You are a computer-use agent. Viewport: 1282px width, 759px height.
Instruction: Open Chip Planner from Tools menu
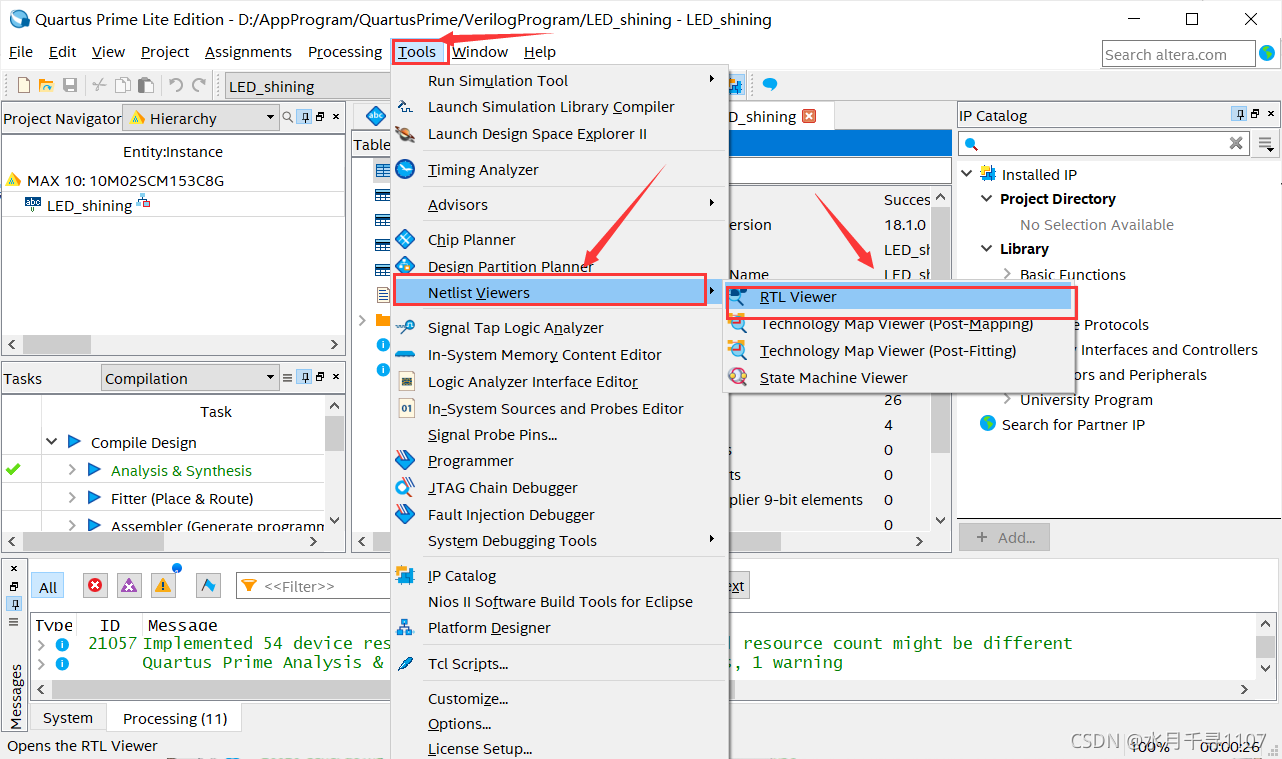pyautogui.click(x=472, y=240)
